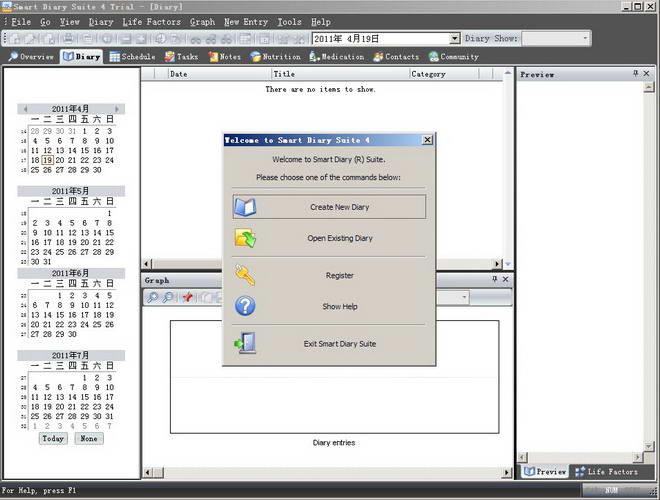The image size is (660, 500).
Task: Click the Today button below the calendar
Action: click(x=53, y=438)
